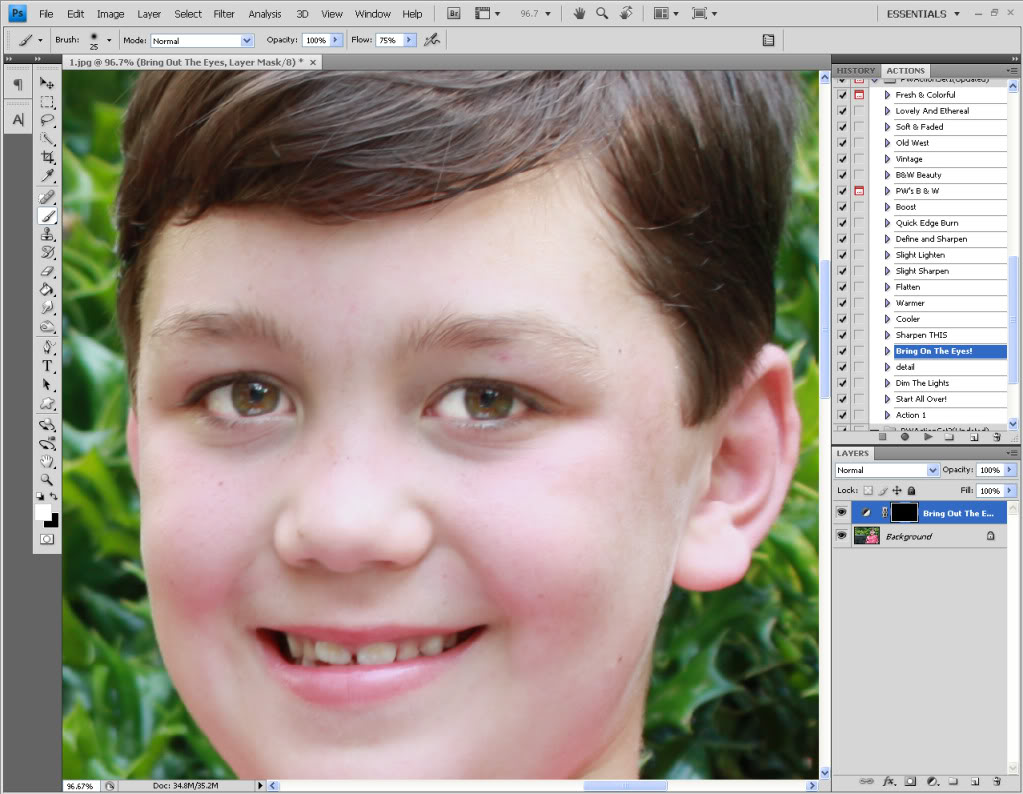Select the Healing Brush tool
1023x794 pixels.
pos(47,197)
